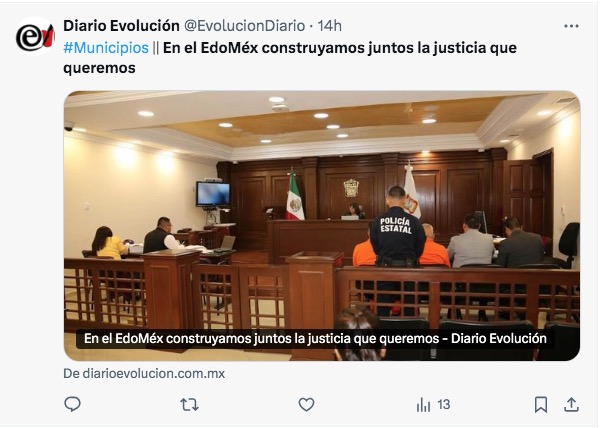Click the reply speech bubble icon
This screenshot has width=600, height=428.
pyautogui.click(x=72, y=404)
